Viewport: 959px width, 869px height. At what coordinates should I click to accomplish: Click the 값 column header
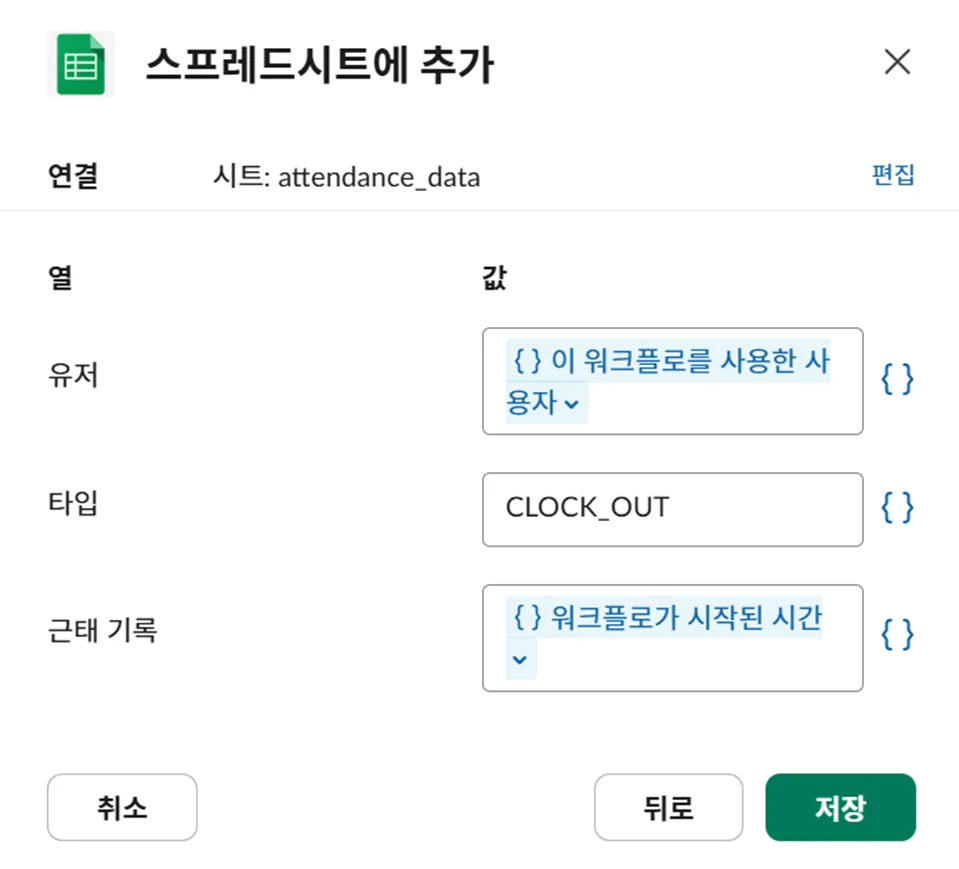click(x=494, y=277)
